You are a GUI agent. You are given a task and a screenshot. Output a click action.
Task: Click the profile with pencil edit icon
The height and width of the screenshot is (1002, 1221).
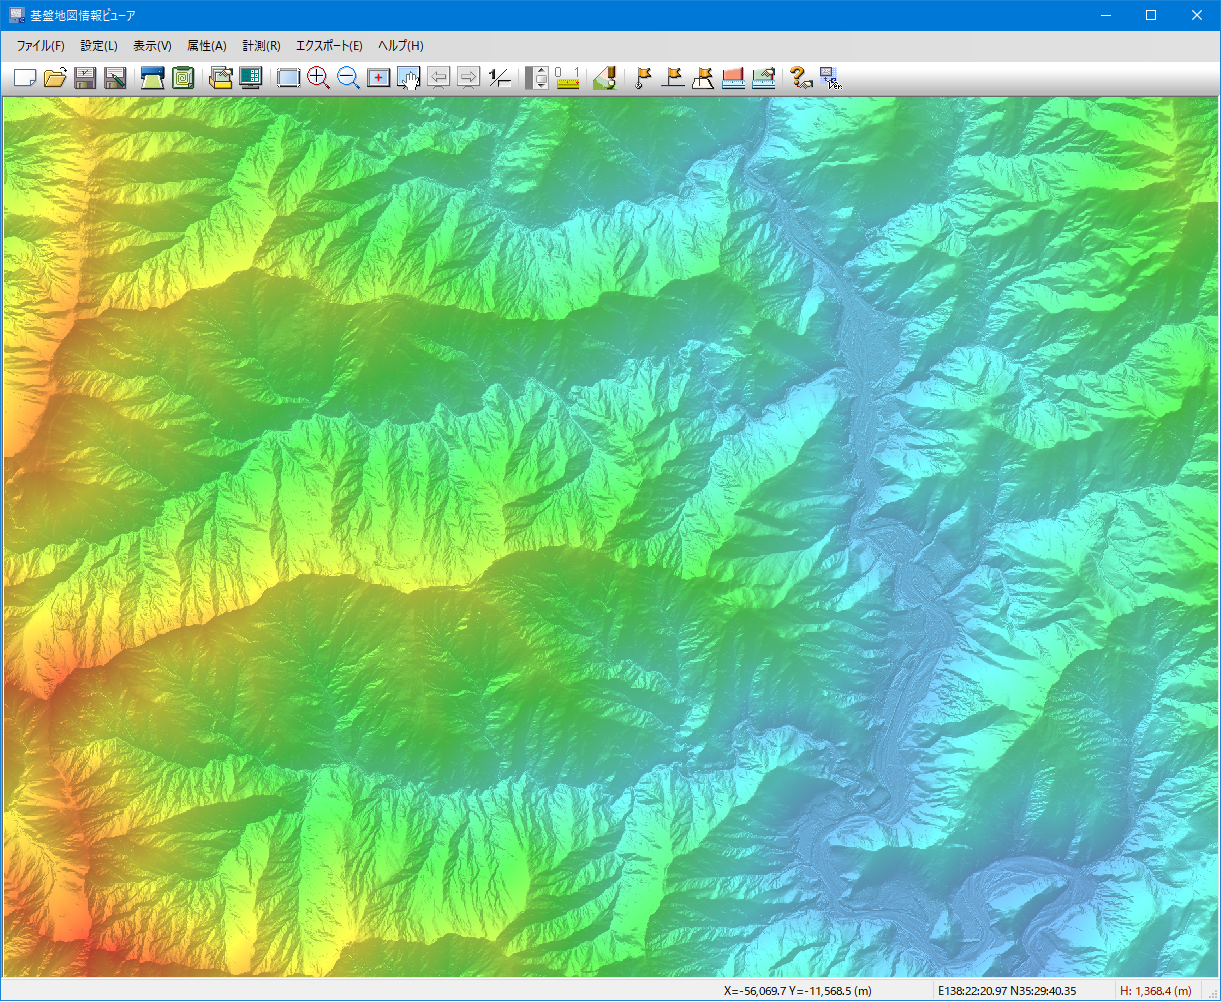763,77
